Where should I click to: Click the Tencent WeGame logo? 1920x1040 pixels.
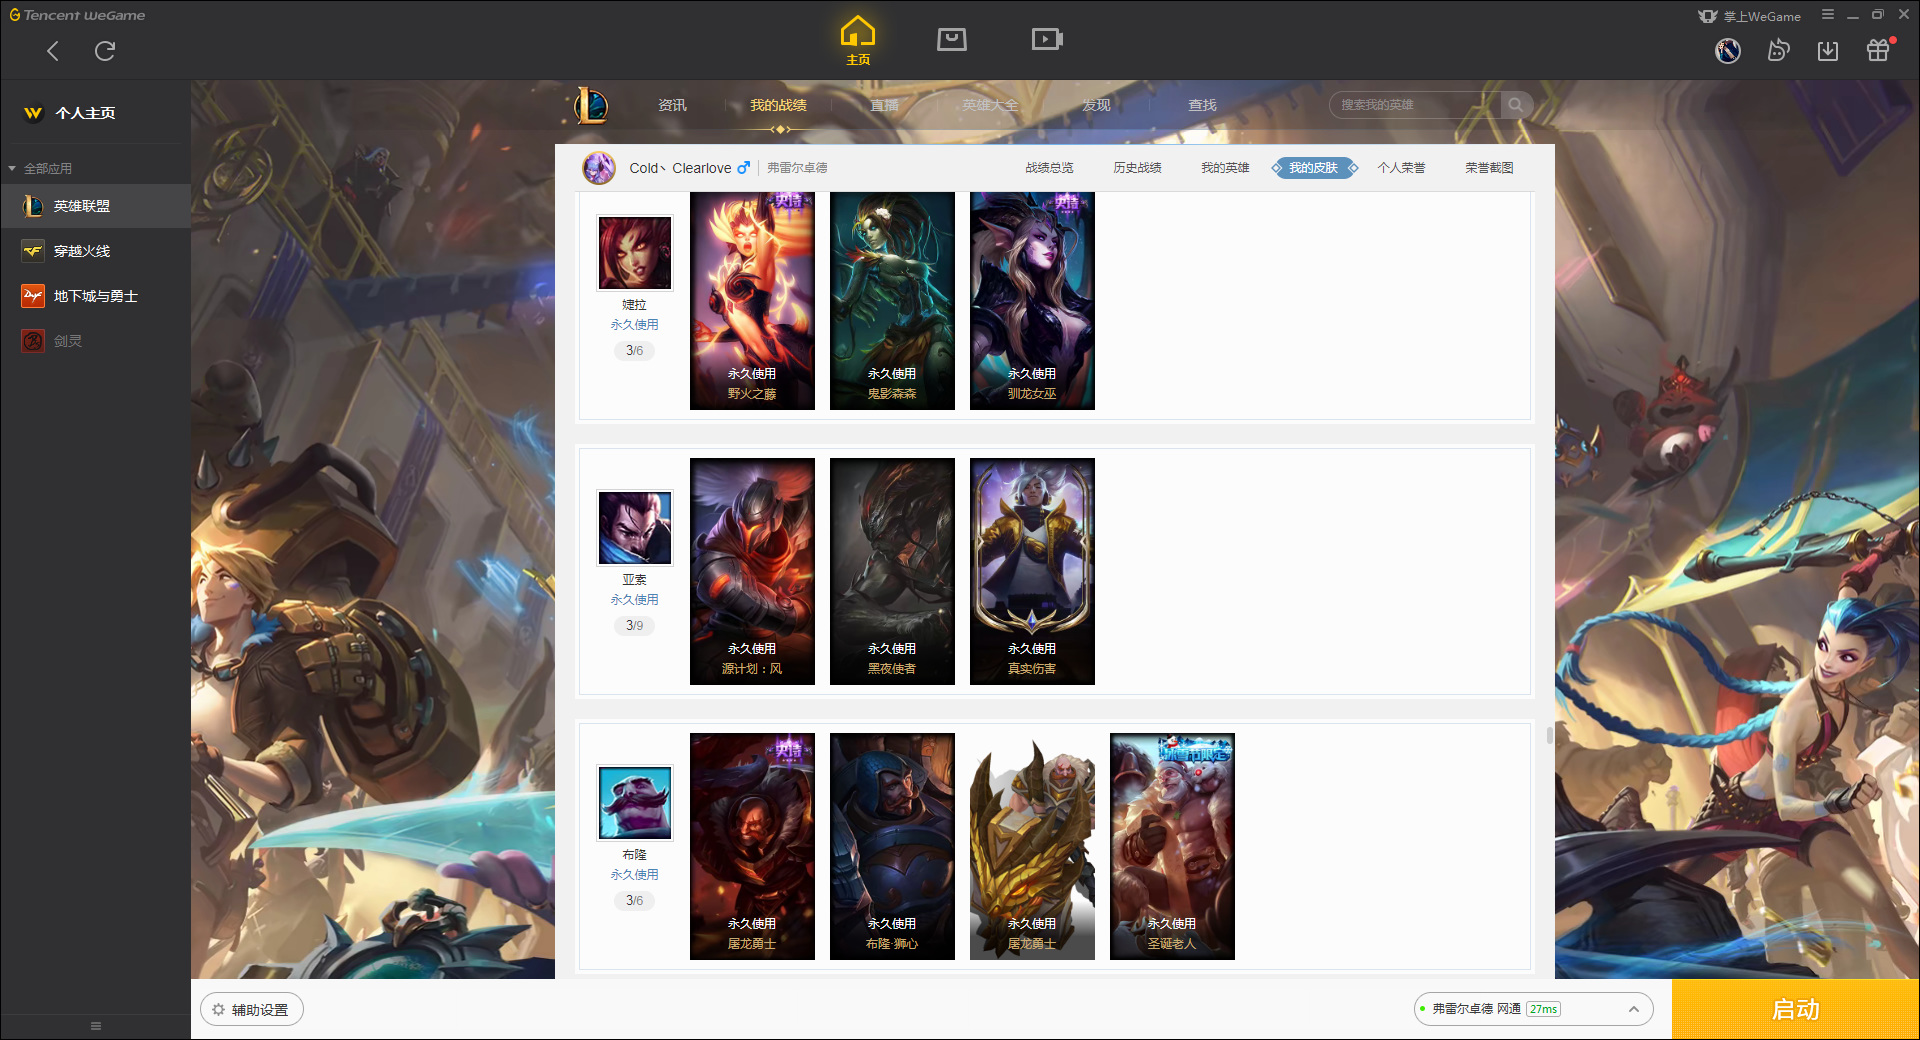(77, 15)
